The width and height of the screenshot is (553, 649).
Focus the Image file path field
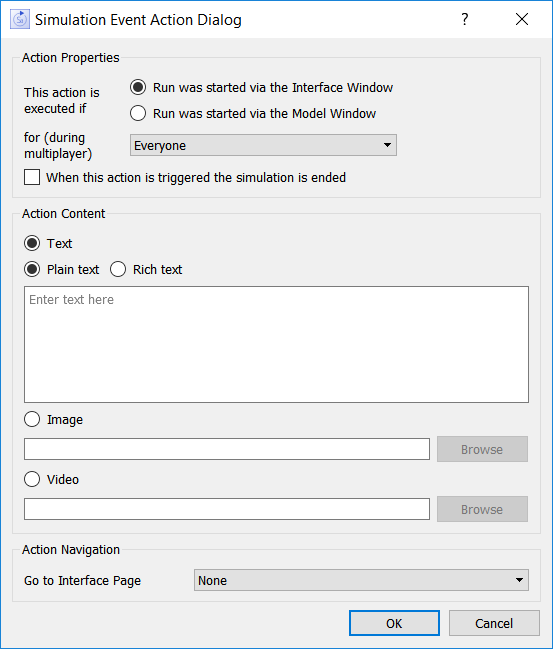[227, 449]
